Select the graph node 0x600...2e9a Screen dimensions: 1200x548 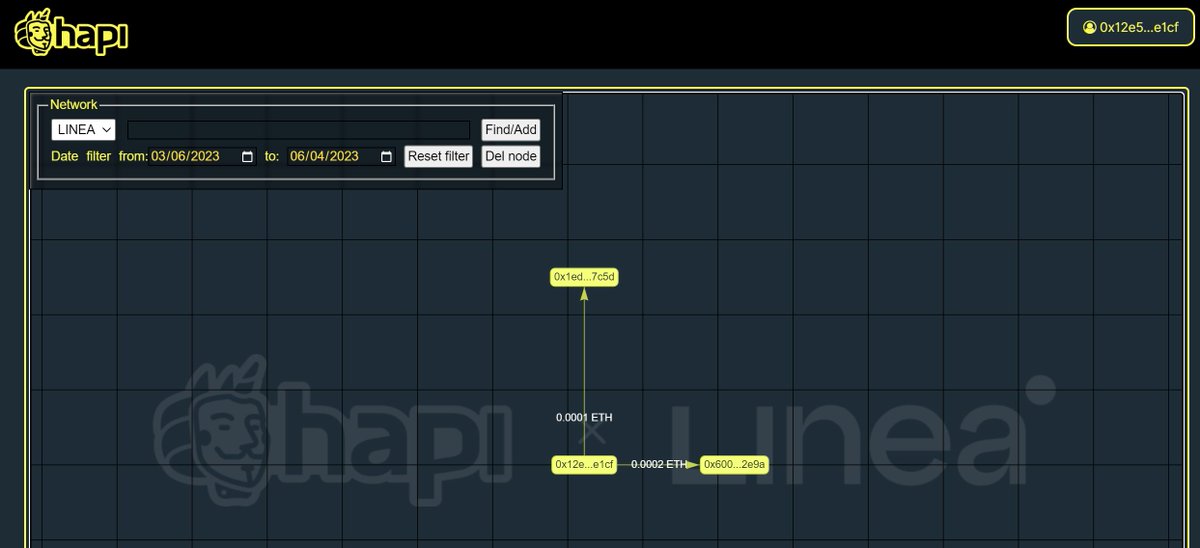734,464
